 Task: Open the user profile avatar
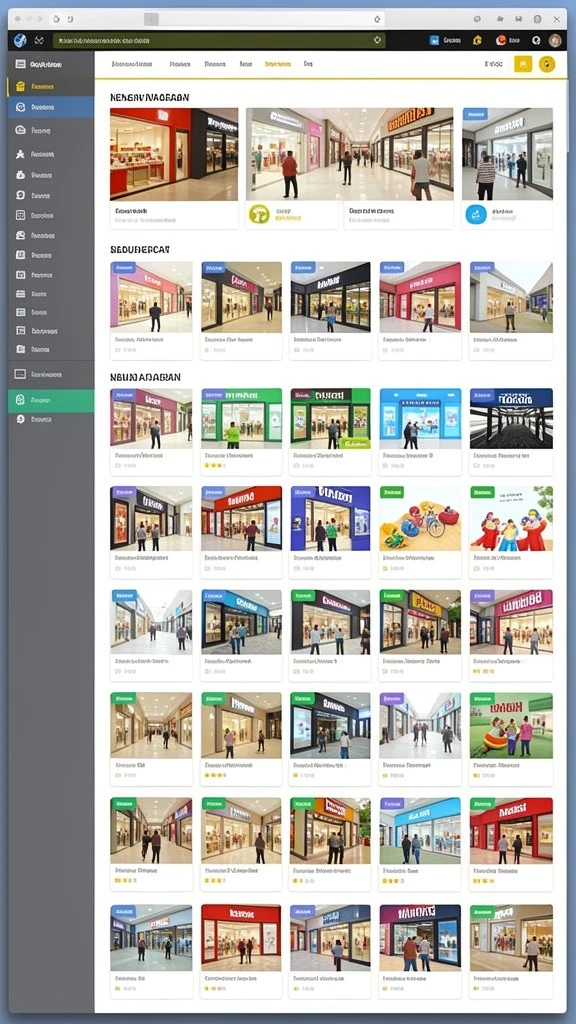(555, 40)
